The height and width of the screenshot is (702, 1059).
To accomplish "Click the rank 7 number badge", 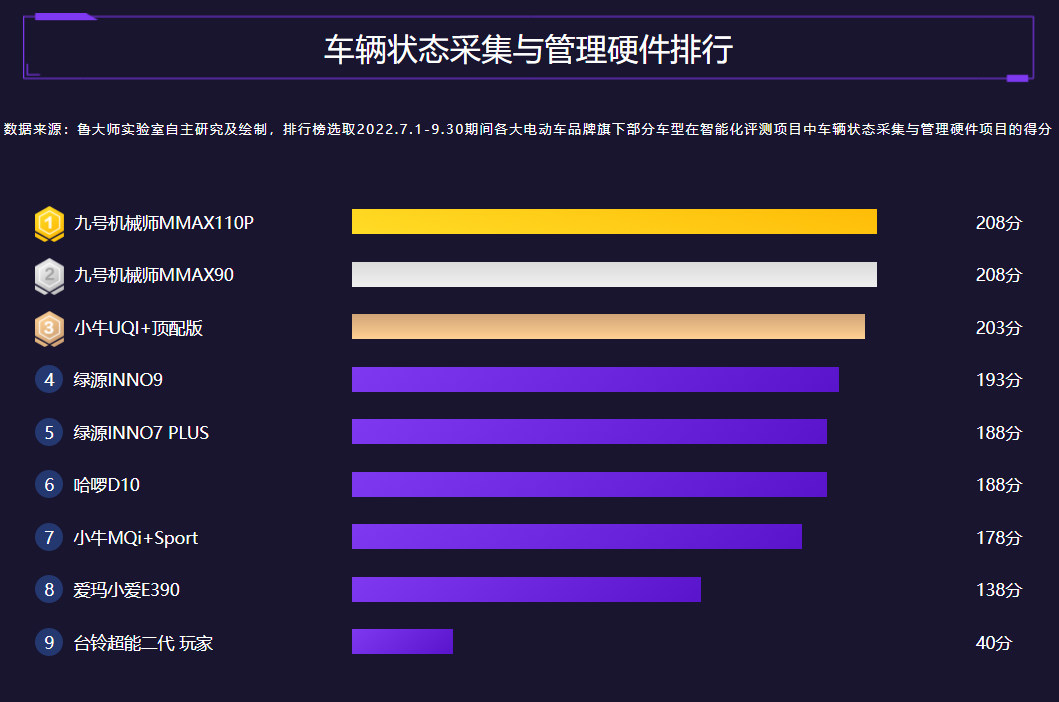I will coord(49,537).
